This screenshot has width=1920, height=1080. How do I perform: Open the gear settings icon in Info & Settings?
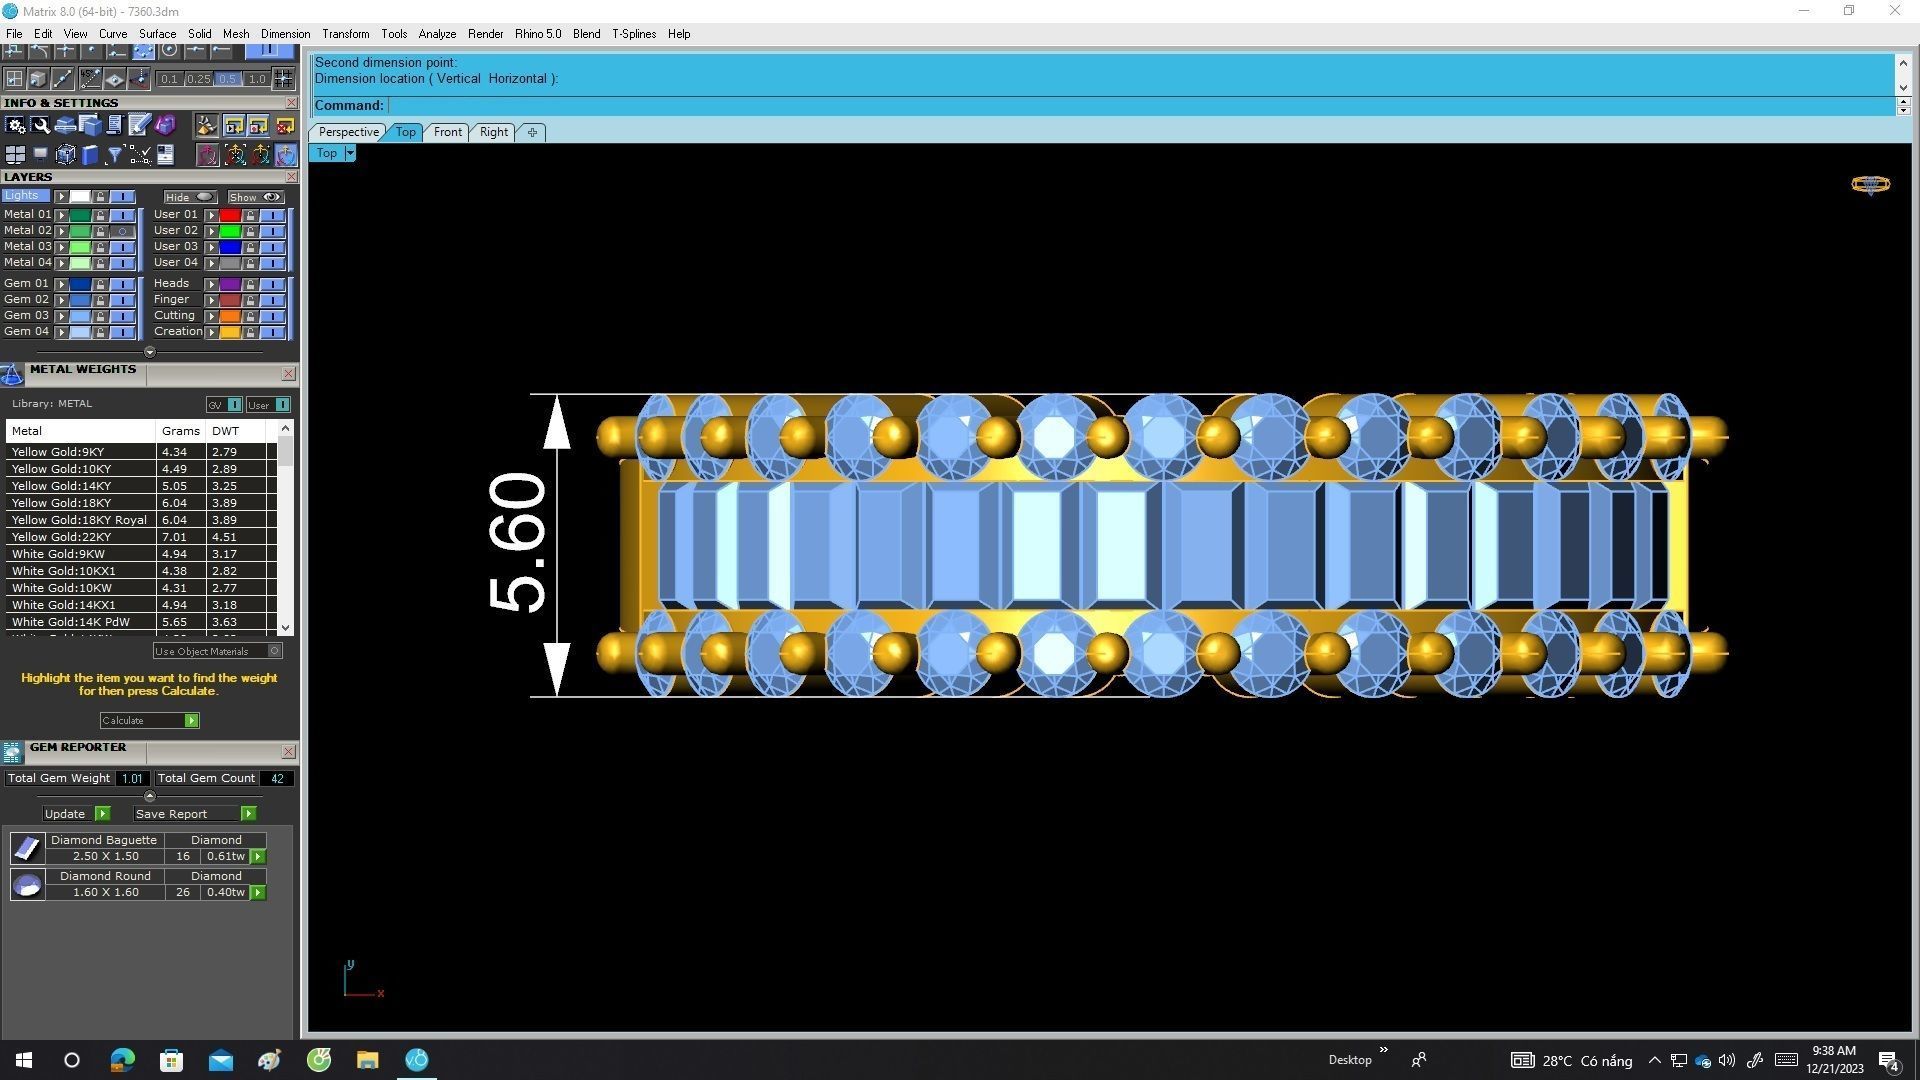coord(15,125)
